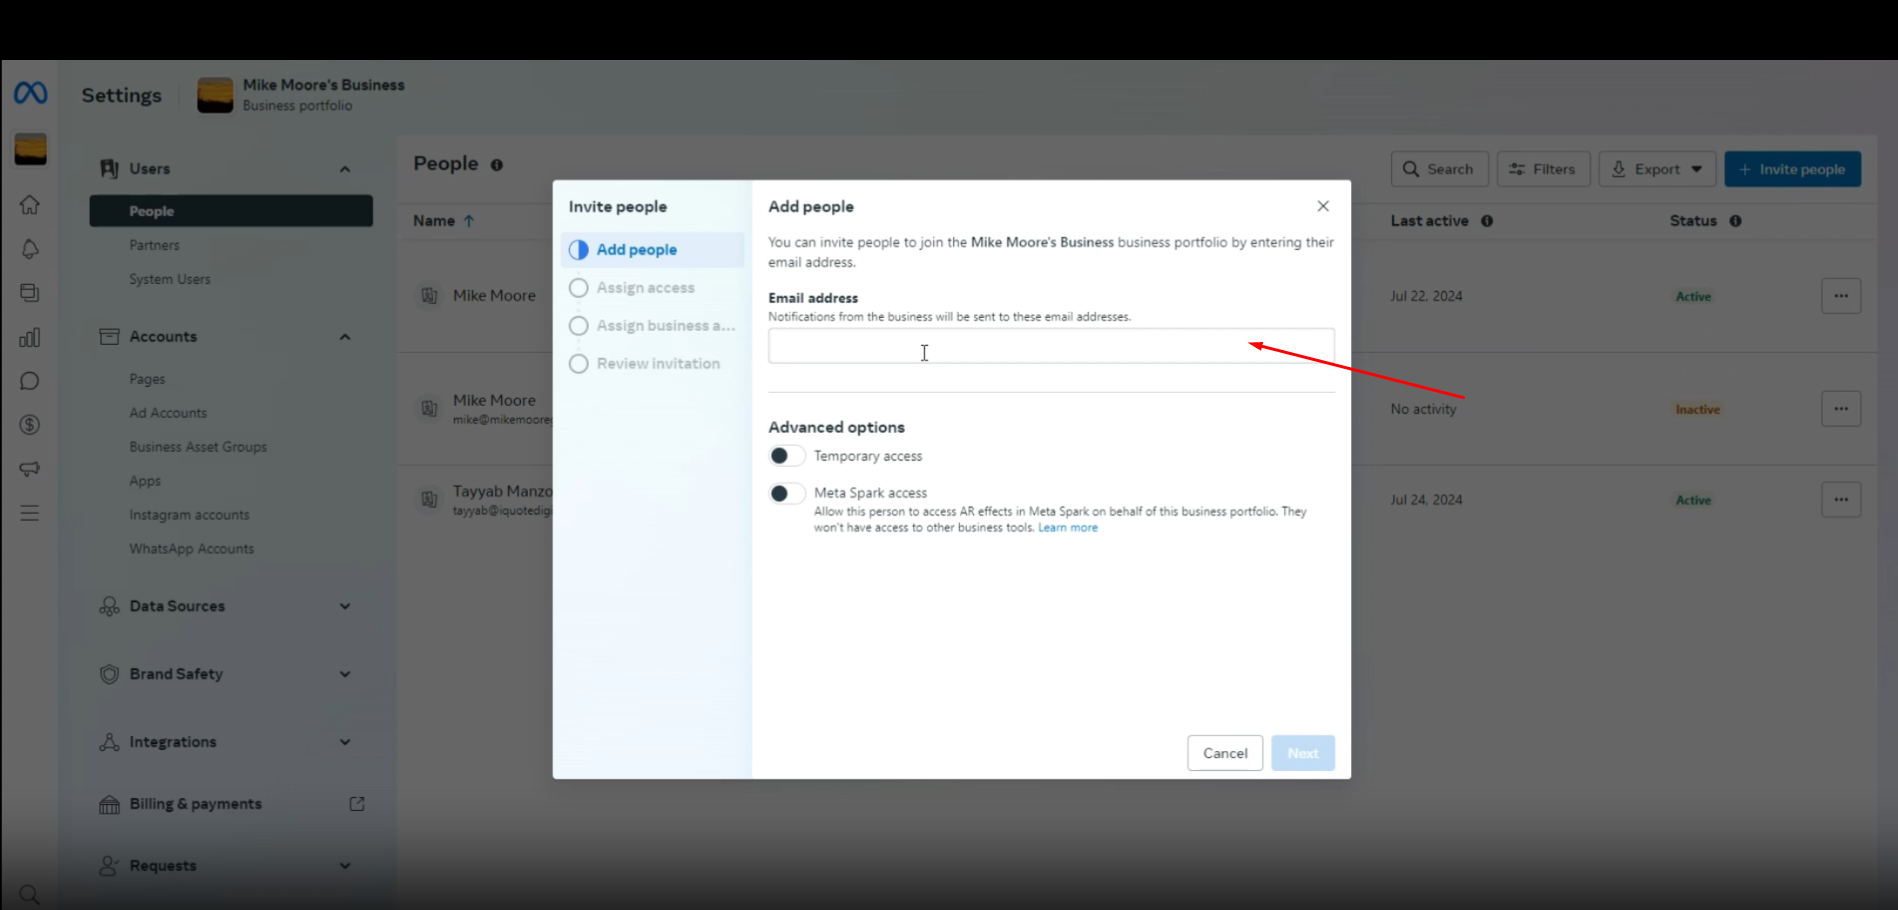Click Mike Moore name in first row
1898x910 pixels.
(494, 296)
